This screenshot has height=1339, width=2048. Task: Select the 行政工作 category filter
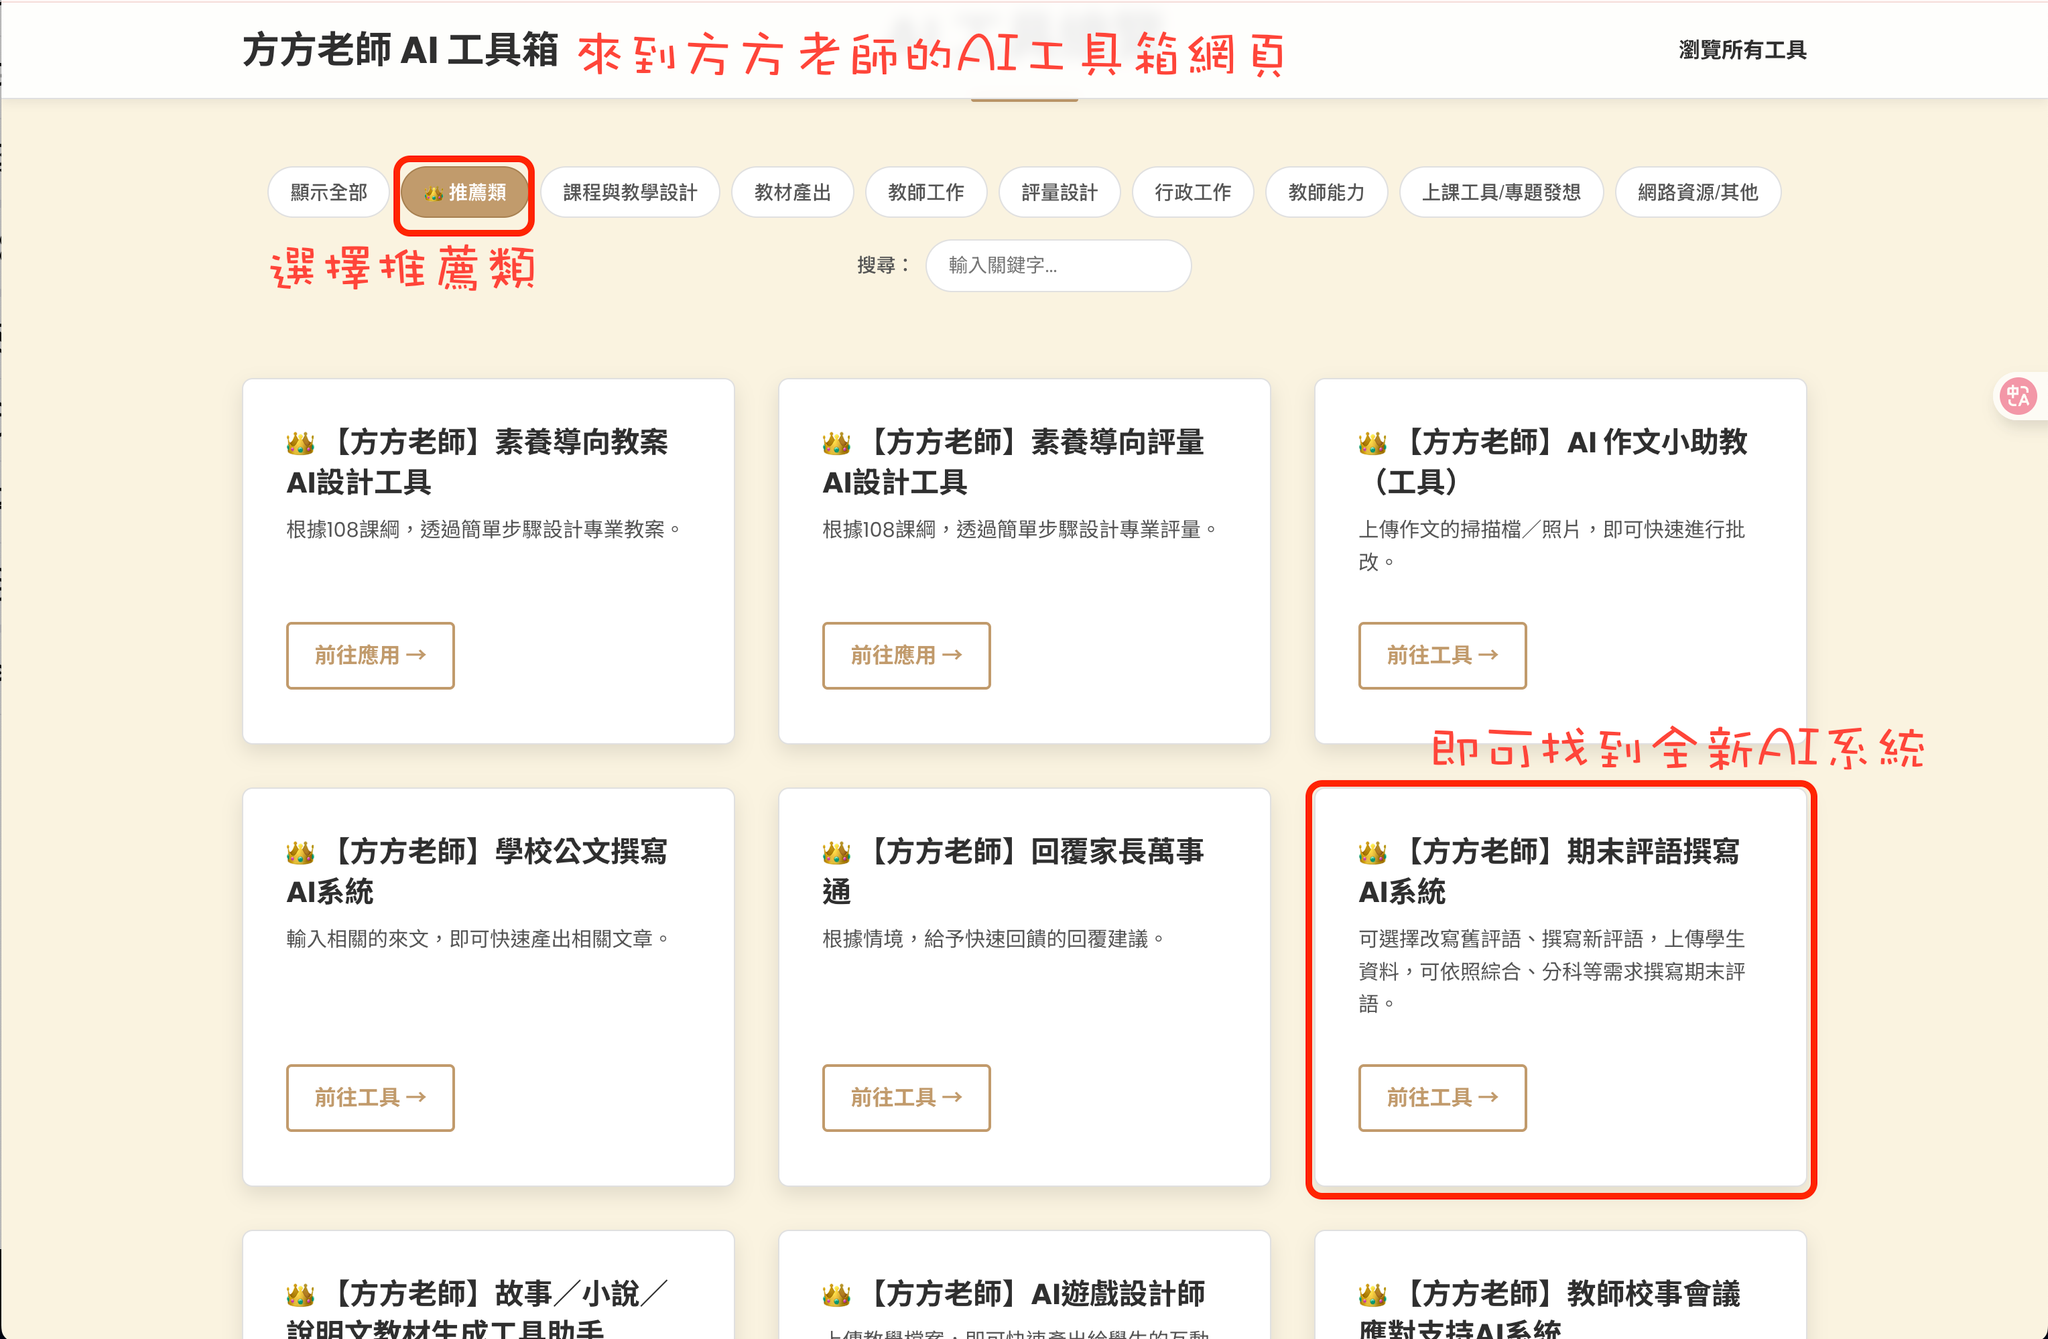coord(1192,192)
